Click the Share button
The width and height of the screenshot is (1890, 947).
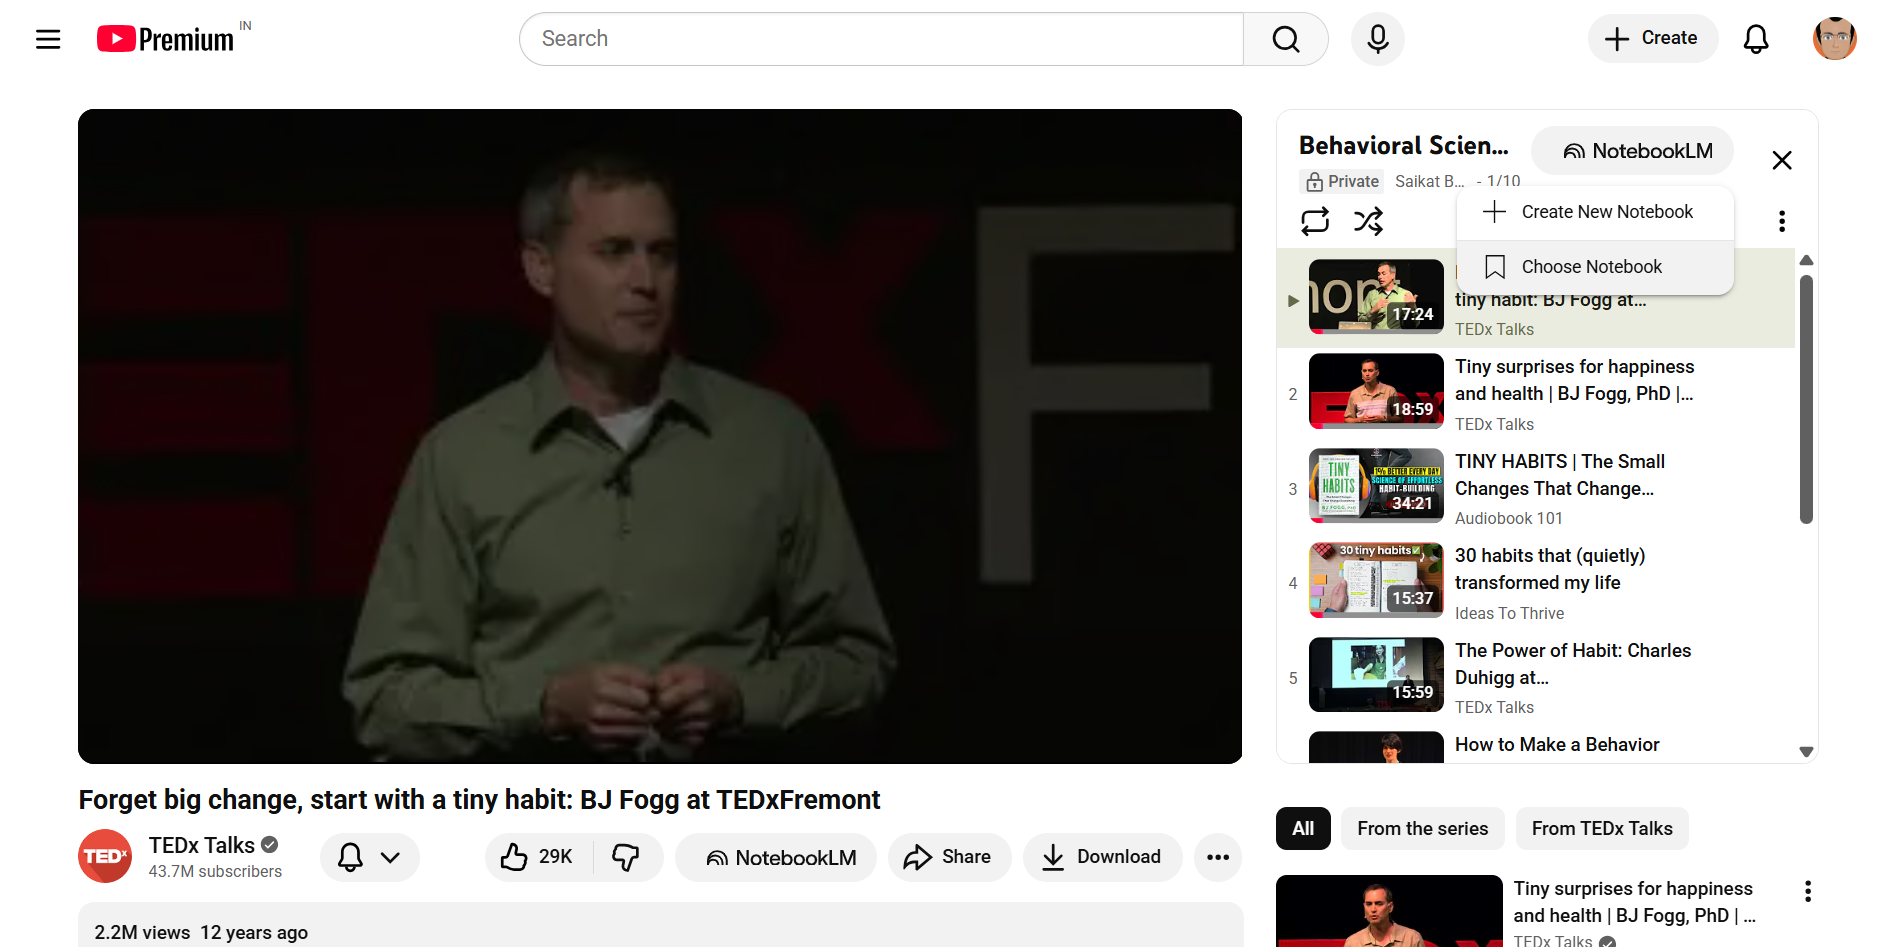point(949,857)
